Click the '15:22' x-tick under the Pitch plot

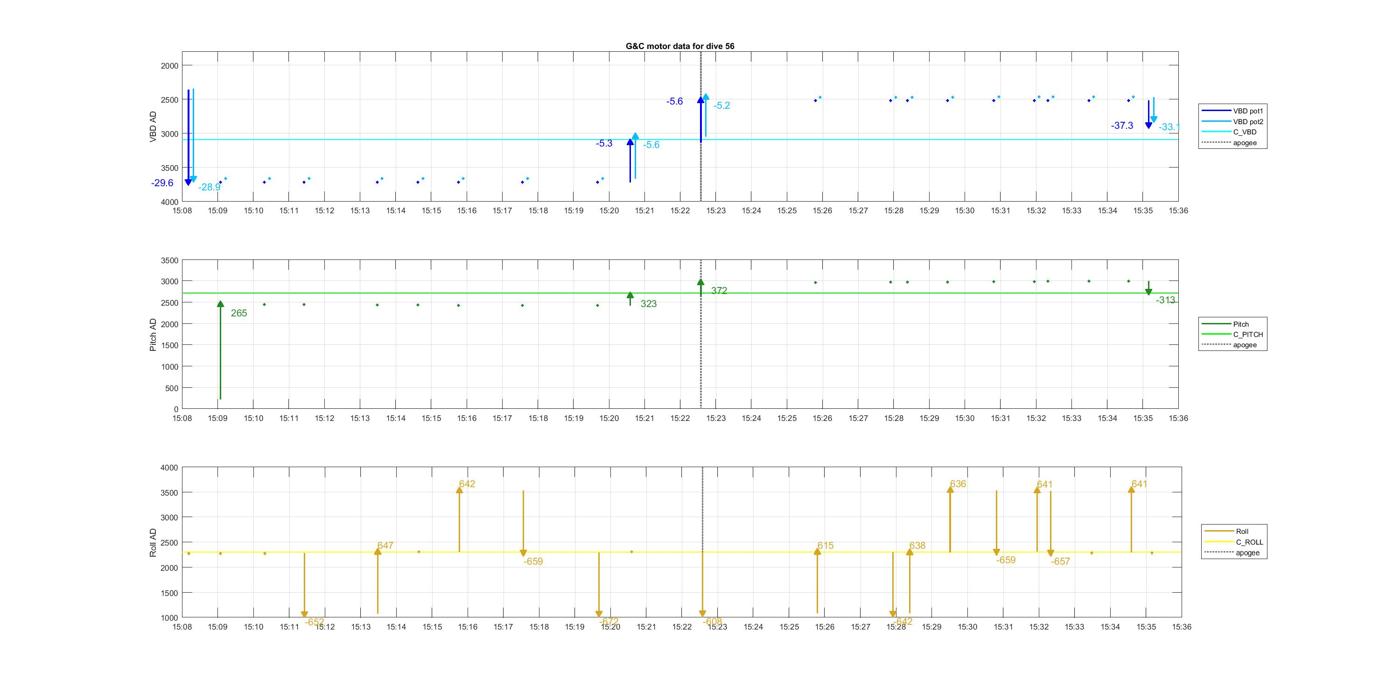[x=680, y=419]
